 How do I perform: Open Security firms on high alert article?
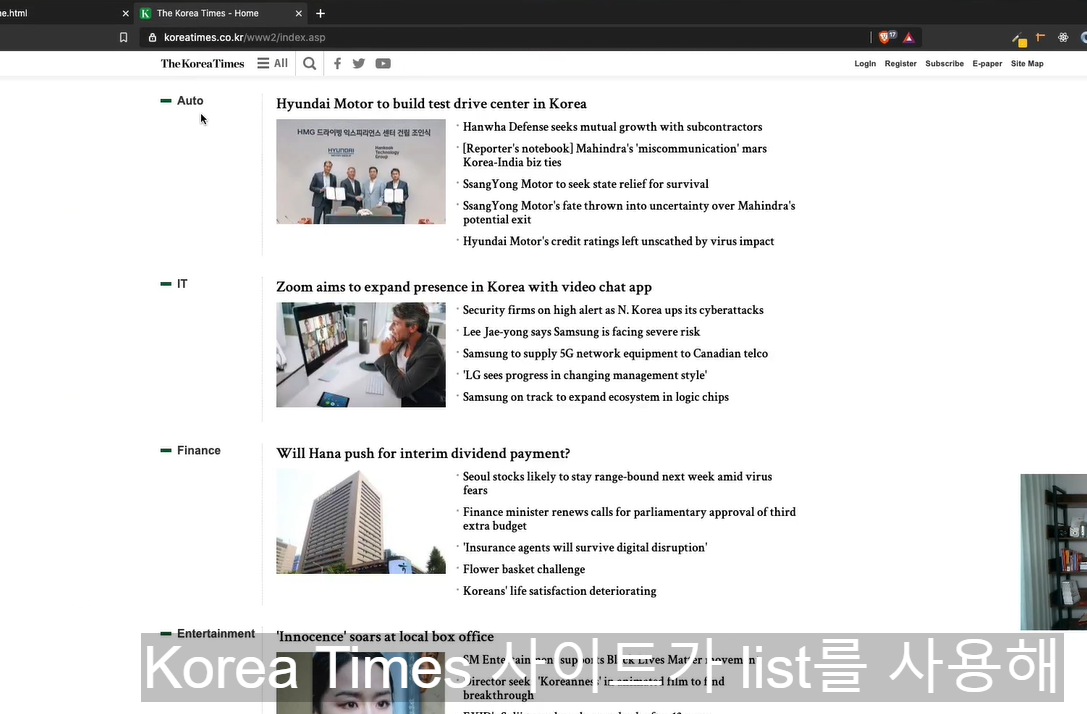click(613, 310)
